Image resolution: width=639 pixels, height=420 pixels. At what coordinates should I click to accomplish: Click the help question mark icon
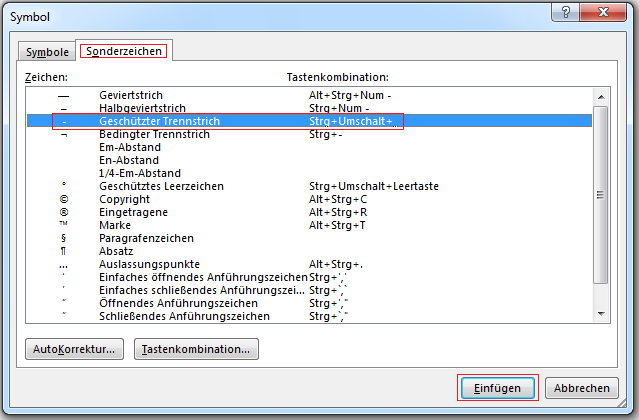(565, 12)
